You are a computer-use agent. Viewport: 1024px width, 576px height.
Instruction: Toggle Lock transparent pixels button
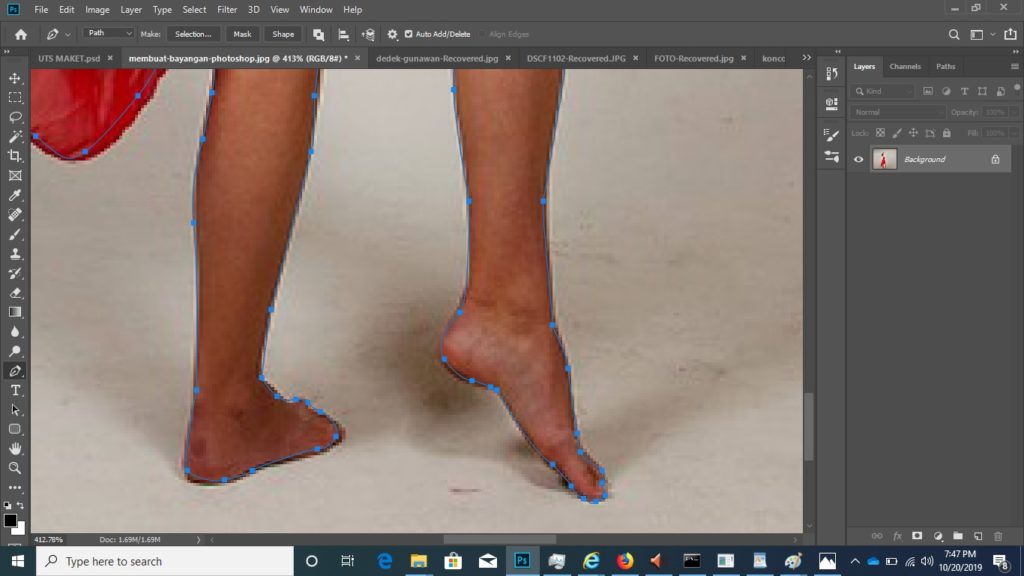click(880, 133)
